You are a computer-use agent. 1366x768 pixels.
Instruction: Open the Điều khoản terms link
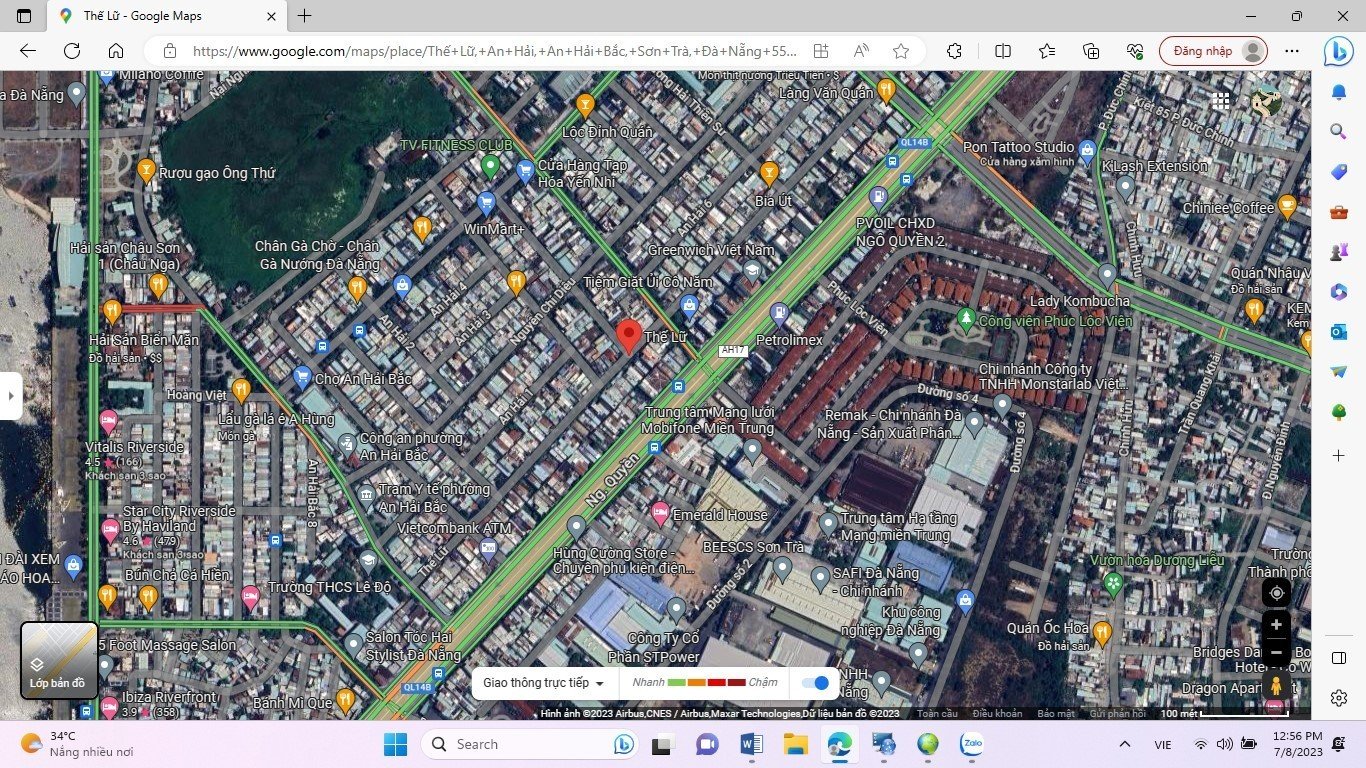click(997, 714)
